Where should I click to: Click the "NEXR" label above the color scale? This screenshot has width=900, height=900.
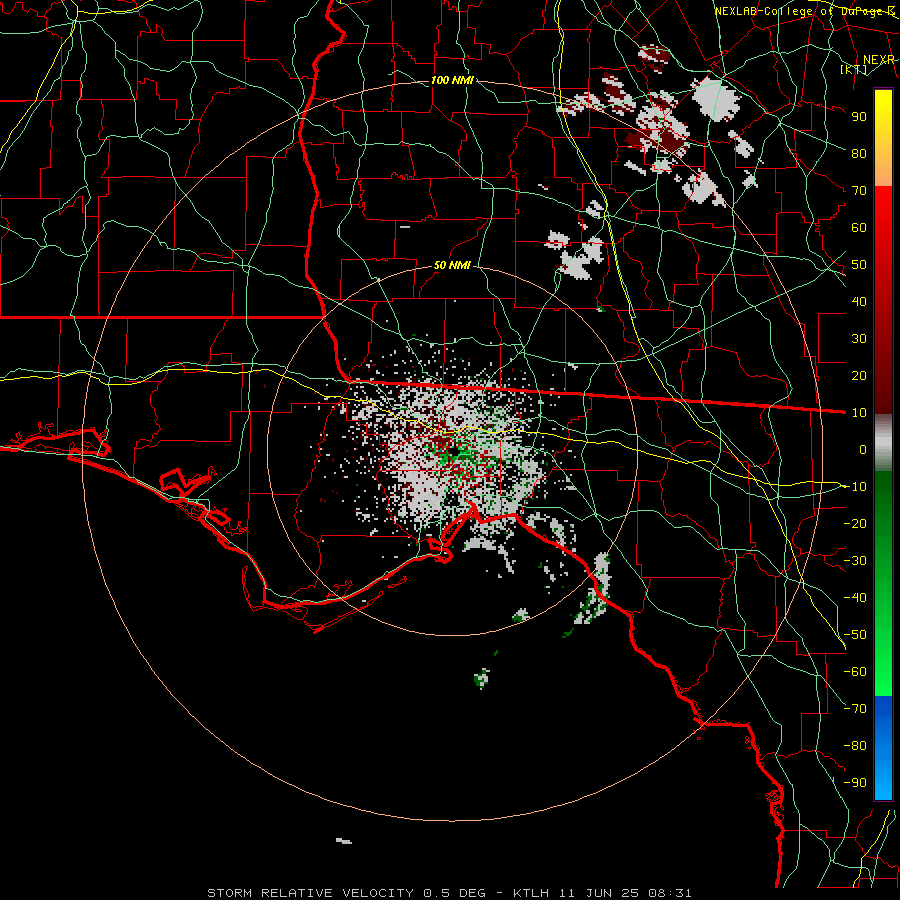pyautogui.click(x=879, y=60)
